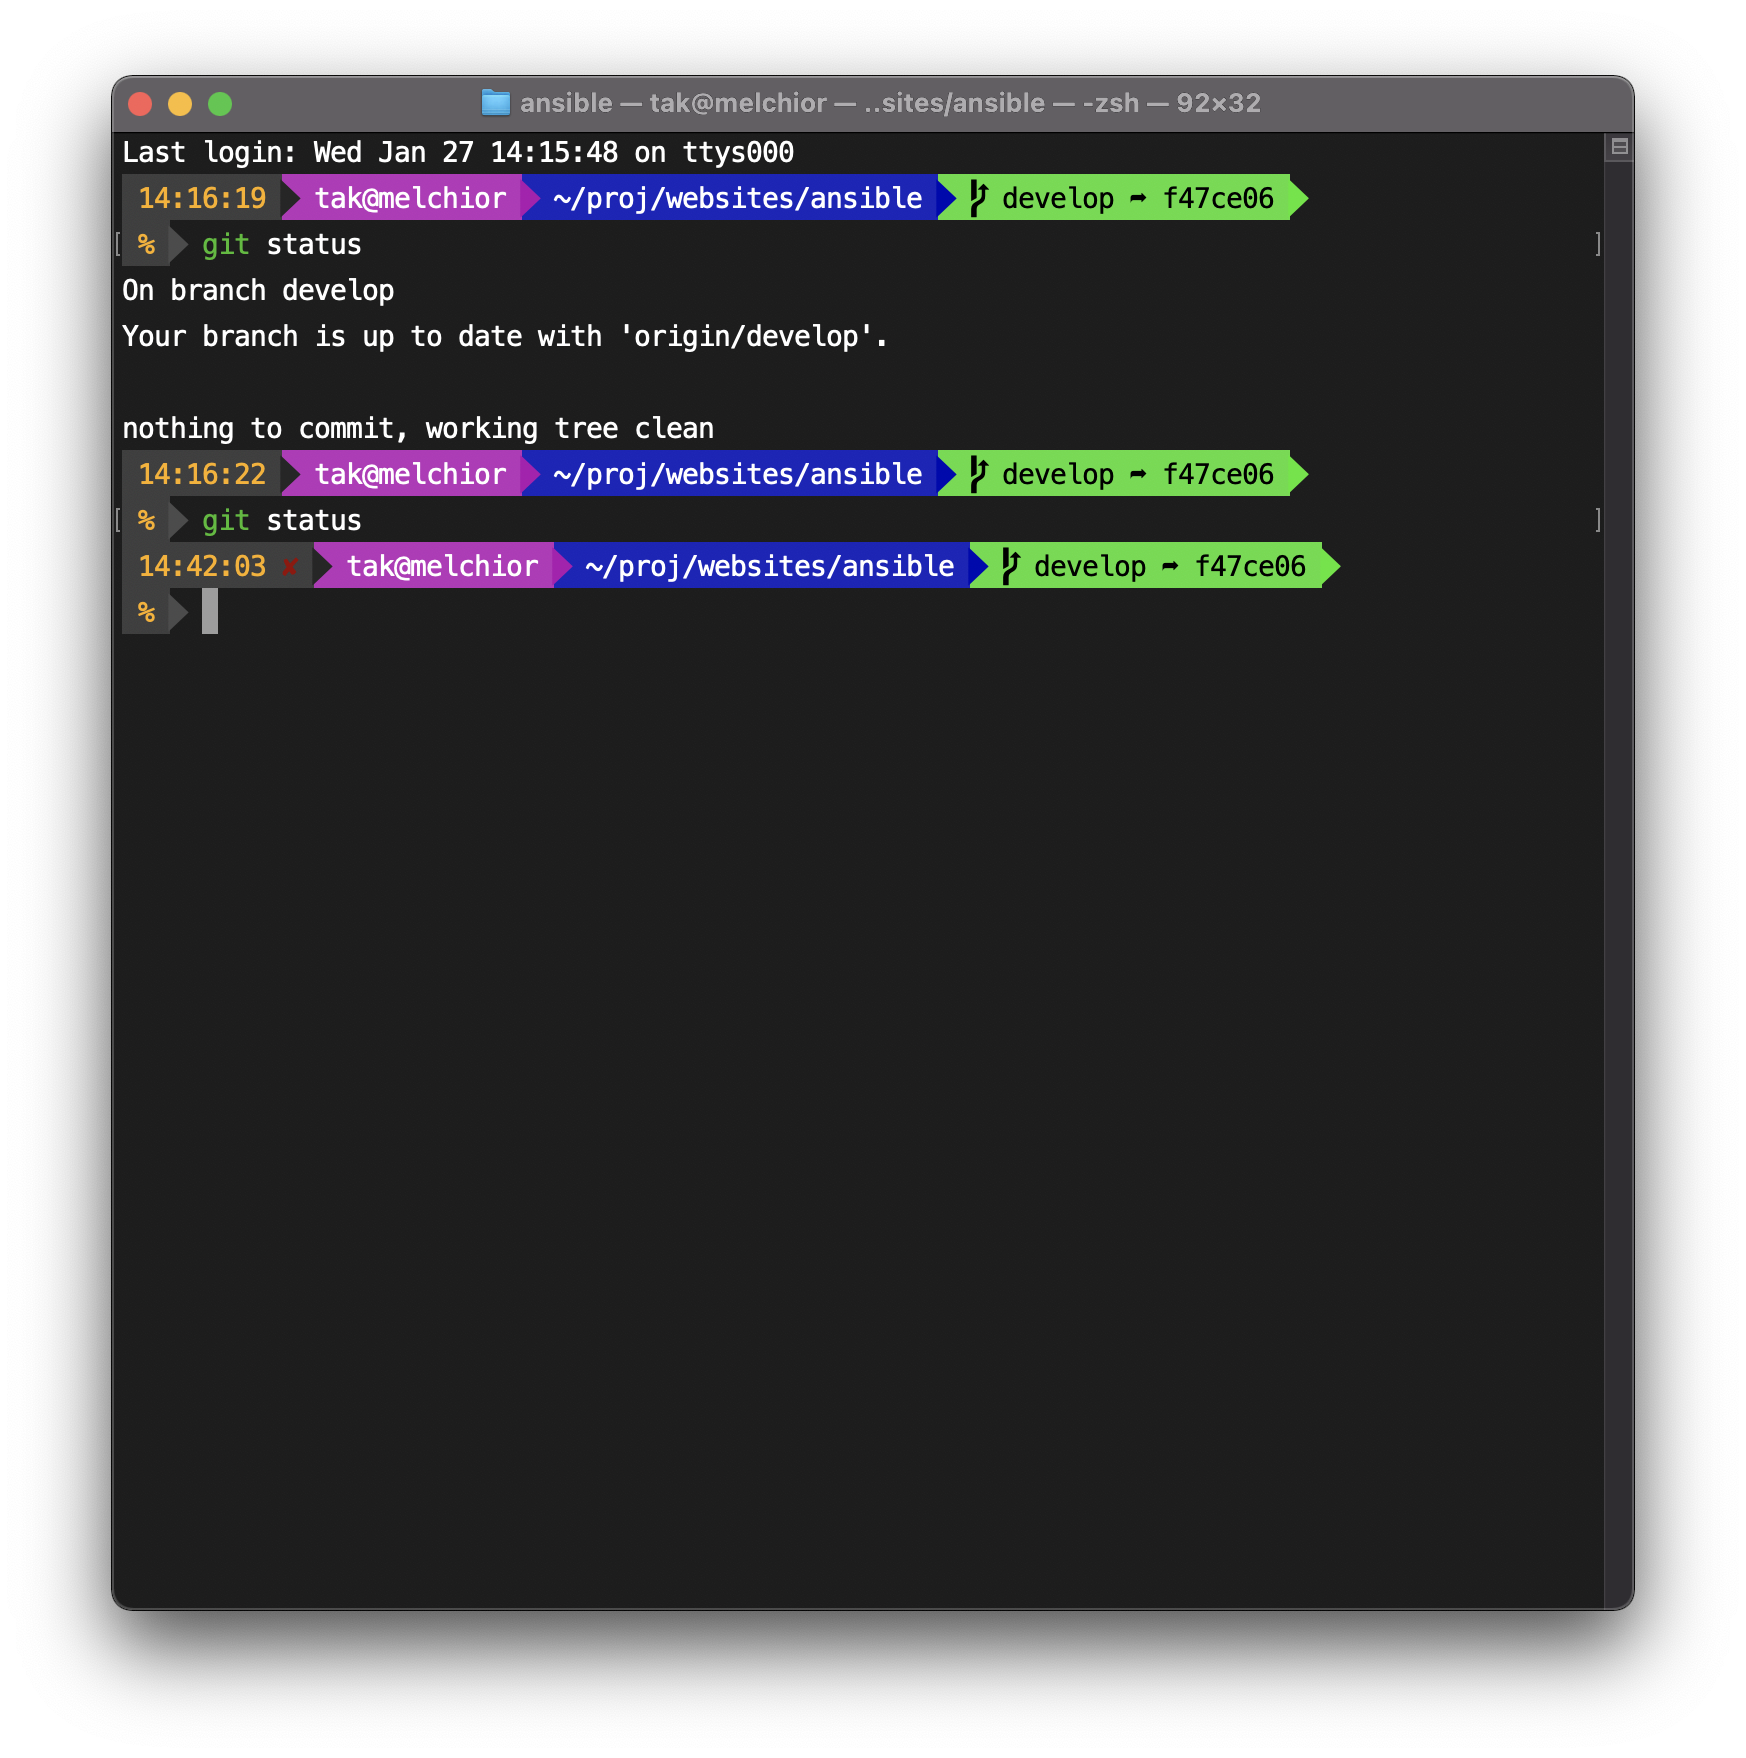Click the split pane icon above the scrollbar
This screenshot has height=1758, width=1746.
click(x=1619, y=147)
